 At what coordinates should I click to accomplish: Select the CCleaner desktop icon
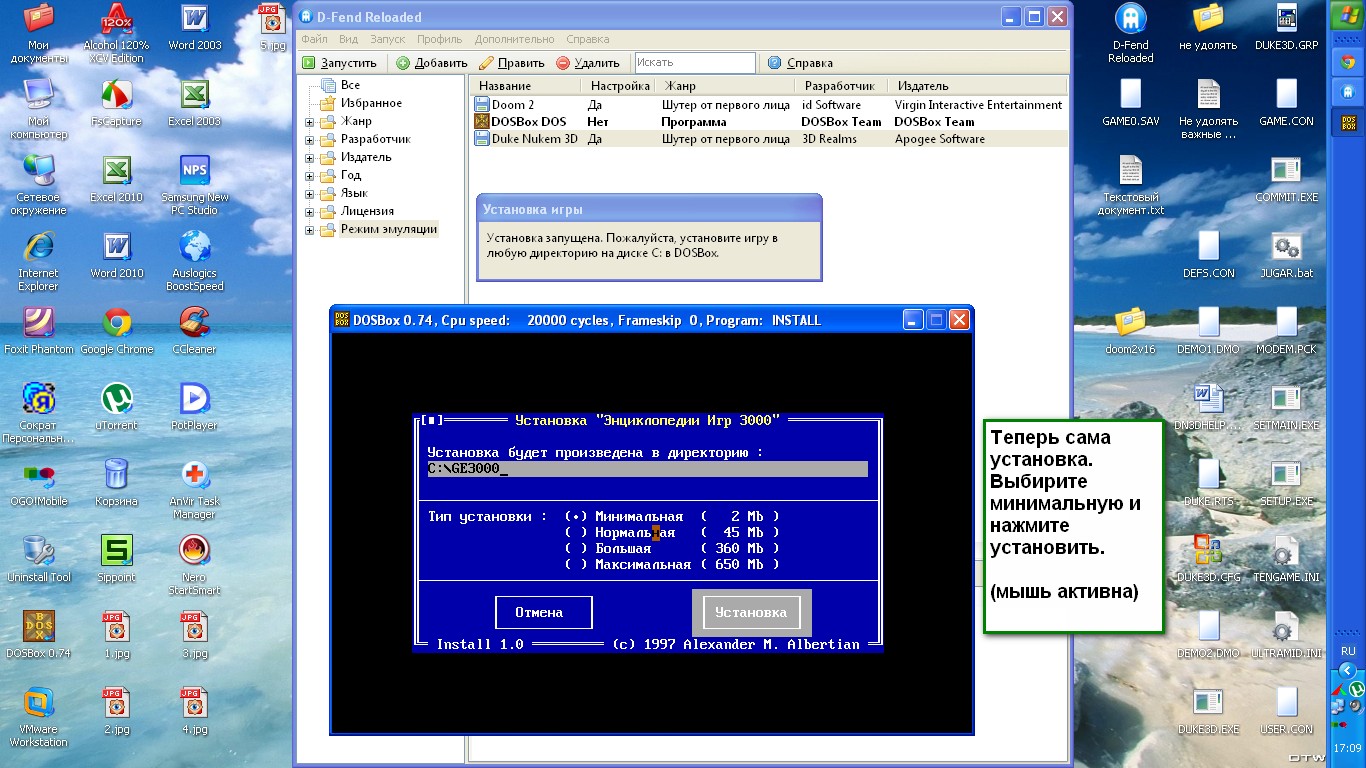[x=195, y=331]
